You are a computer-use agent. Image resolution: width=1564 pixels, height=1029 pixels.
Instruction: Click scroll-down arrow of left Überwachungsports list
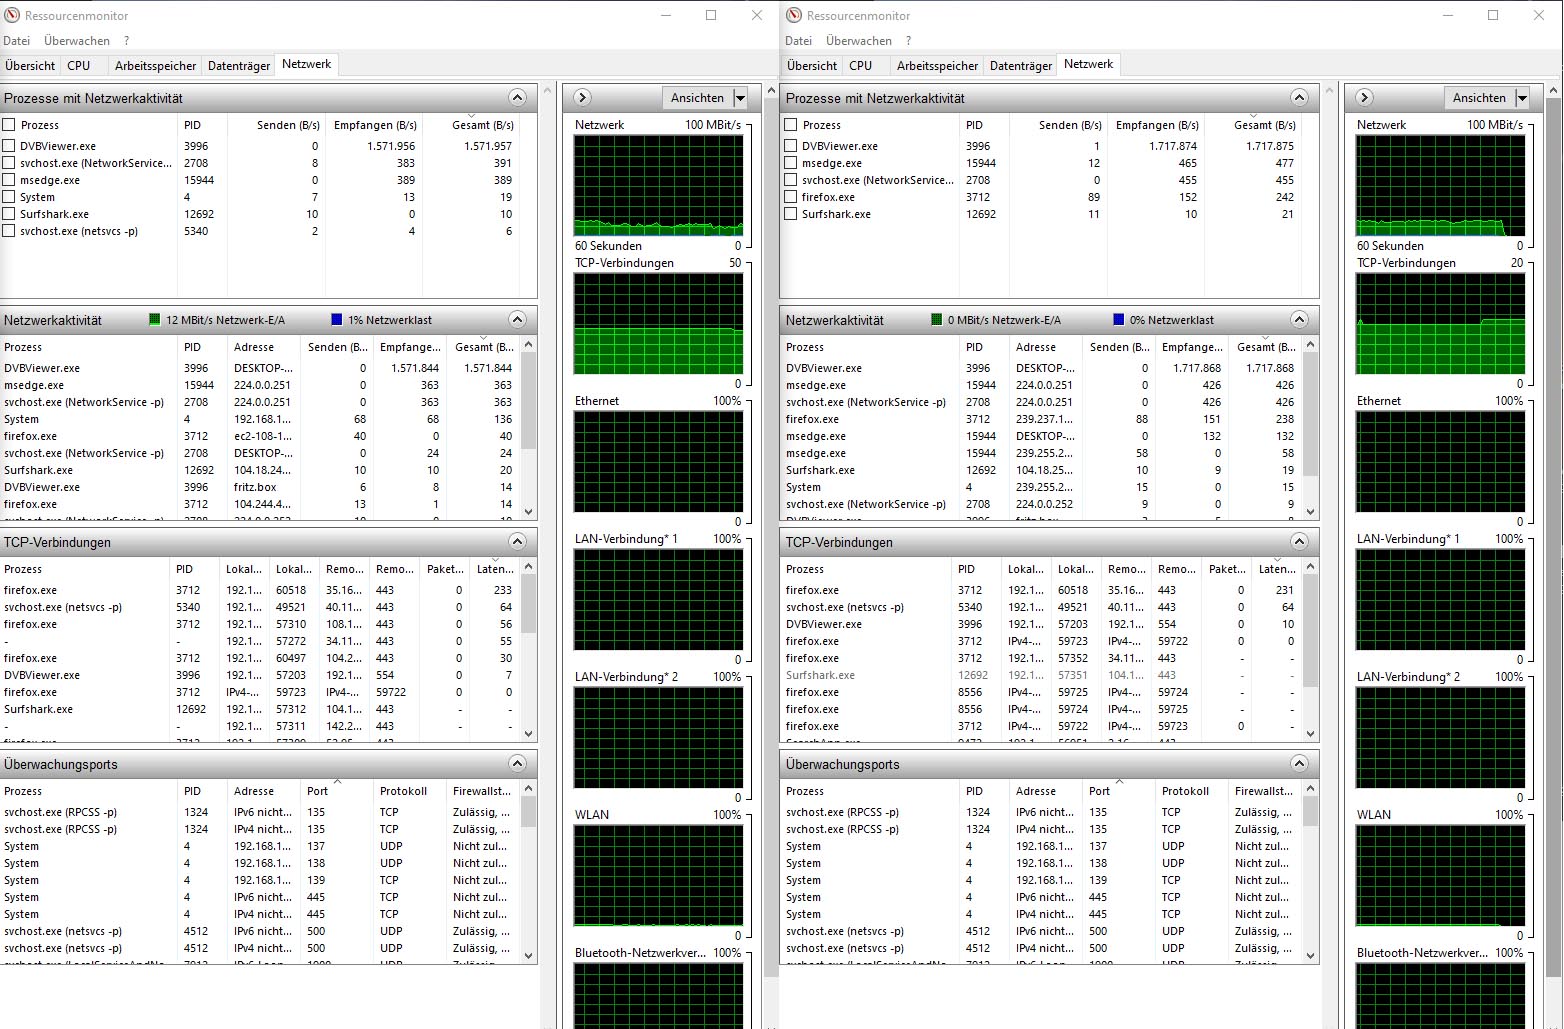tap(529, 955)
